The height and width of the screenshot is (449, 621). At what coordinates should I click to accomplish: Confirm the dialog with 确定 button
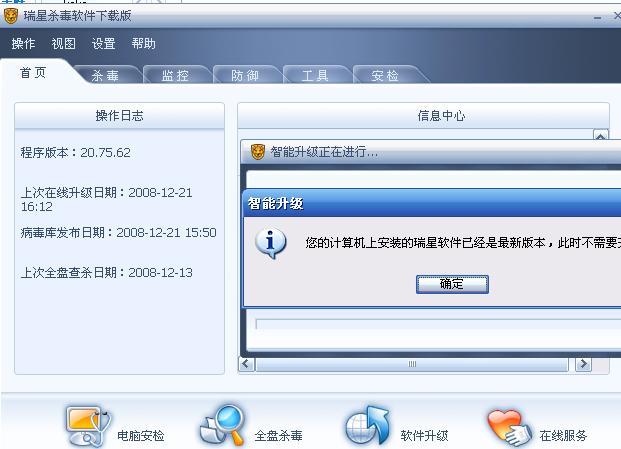(x=452, y=284)
